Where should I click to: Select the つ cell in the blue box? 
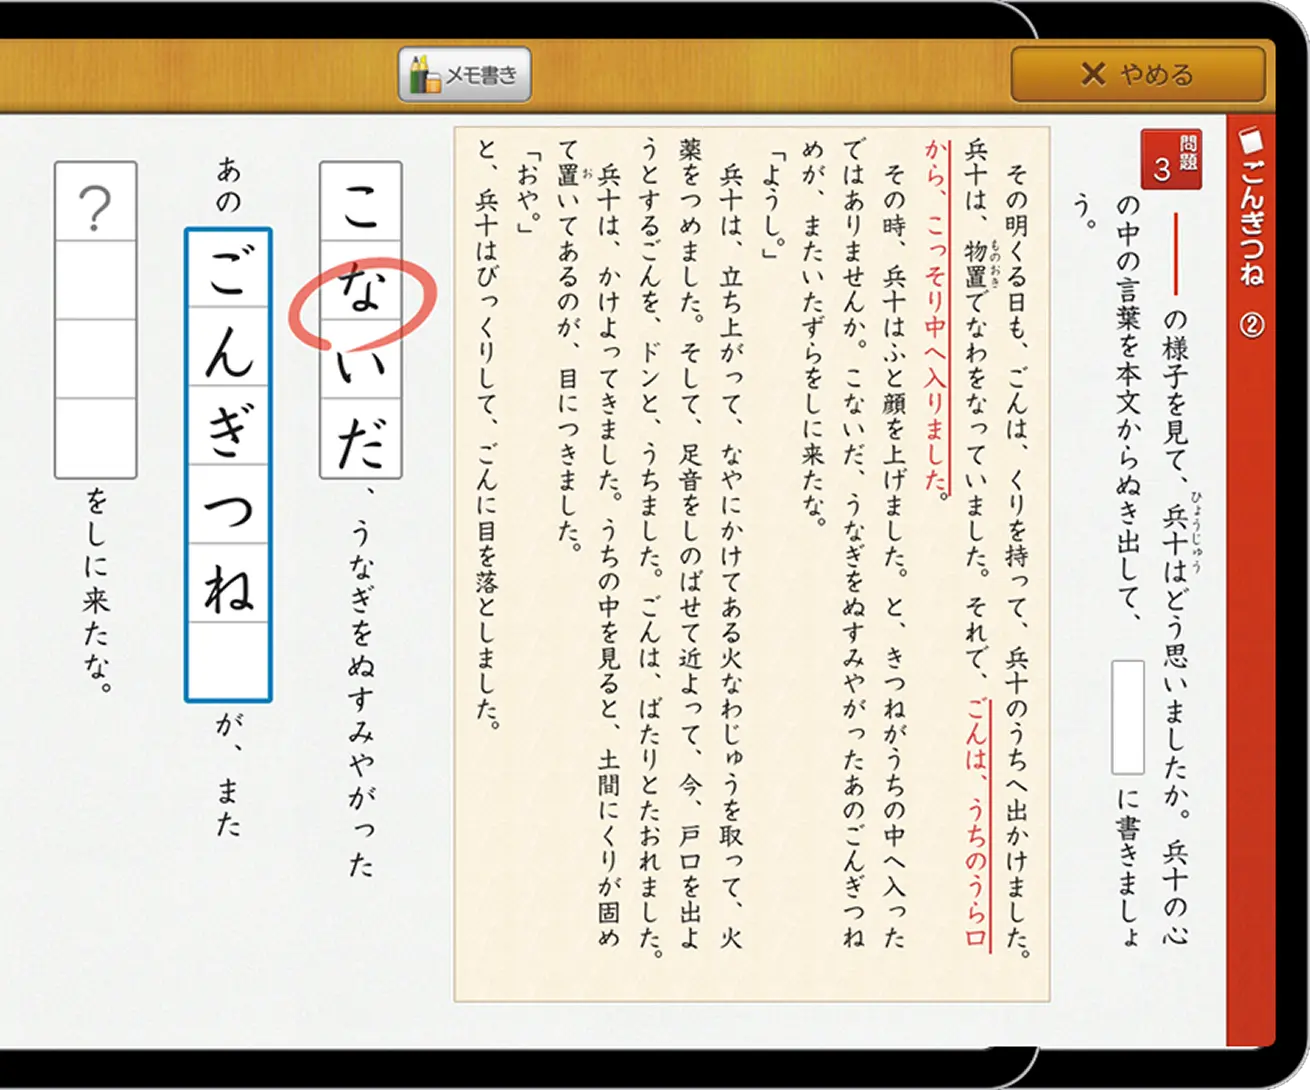[228, 504]
